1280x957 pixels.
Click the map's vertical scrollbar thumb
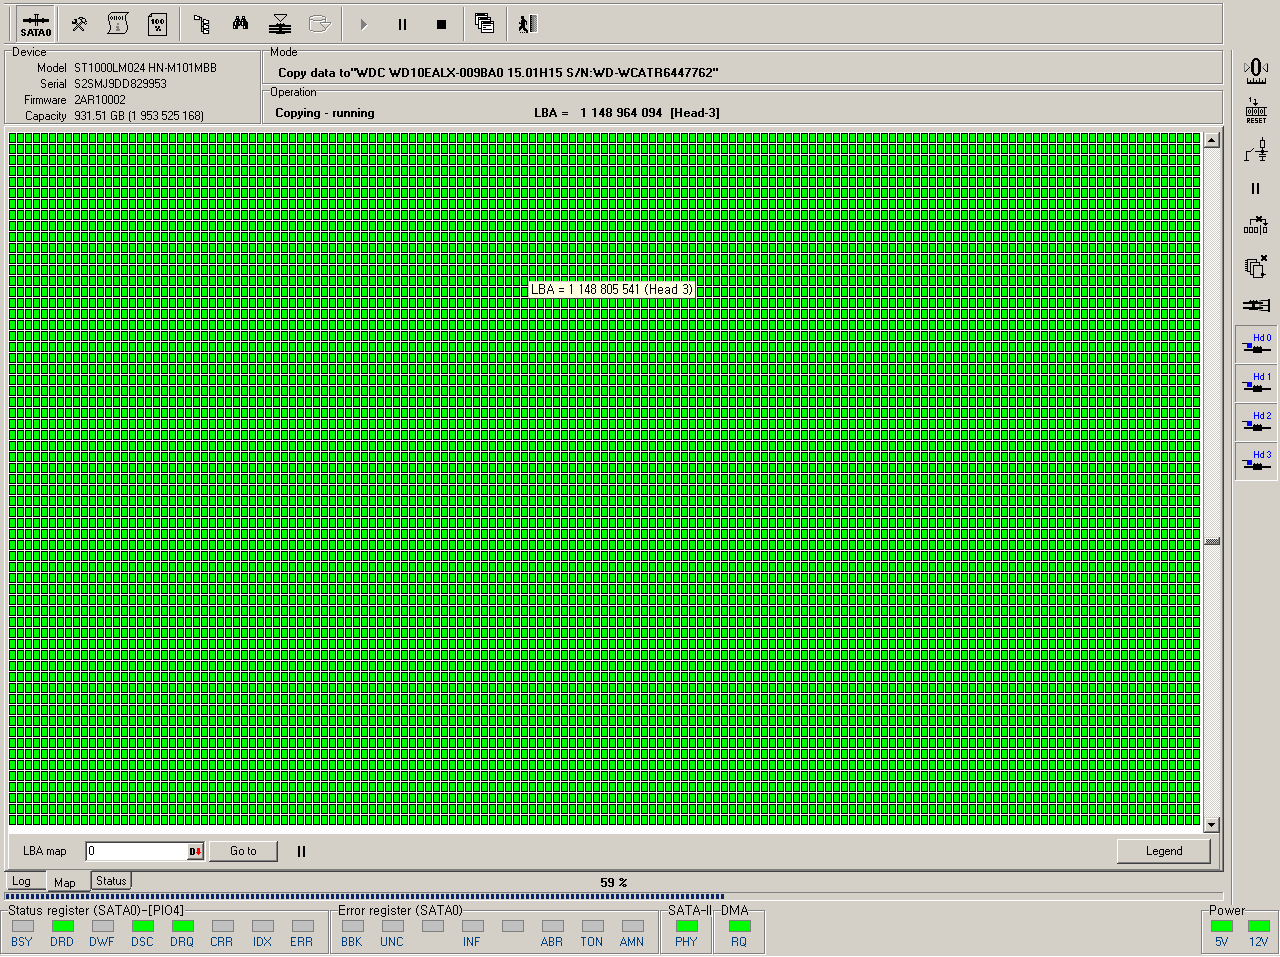pos(1212,541)
